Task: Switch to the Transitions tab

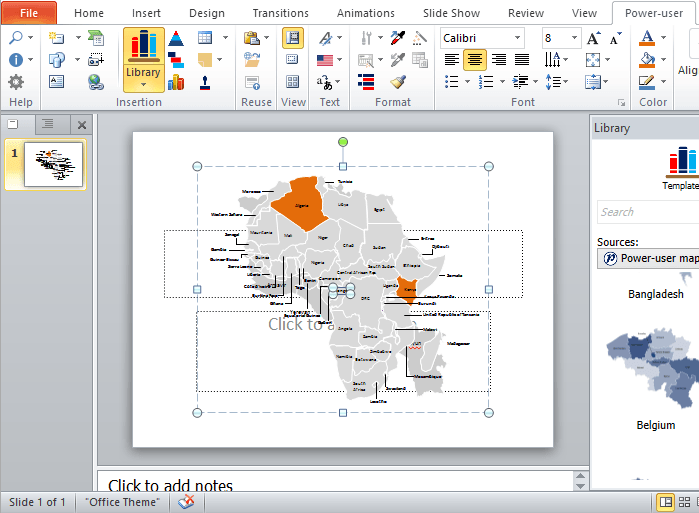Action: pos(280,13)
